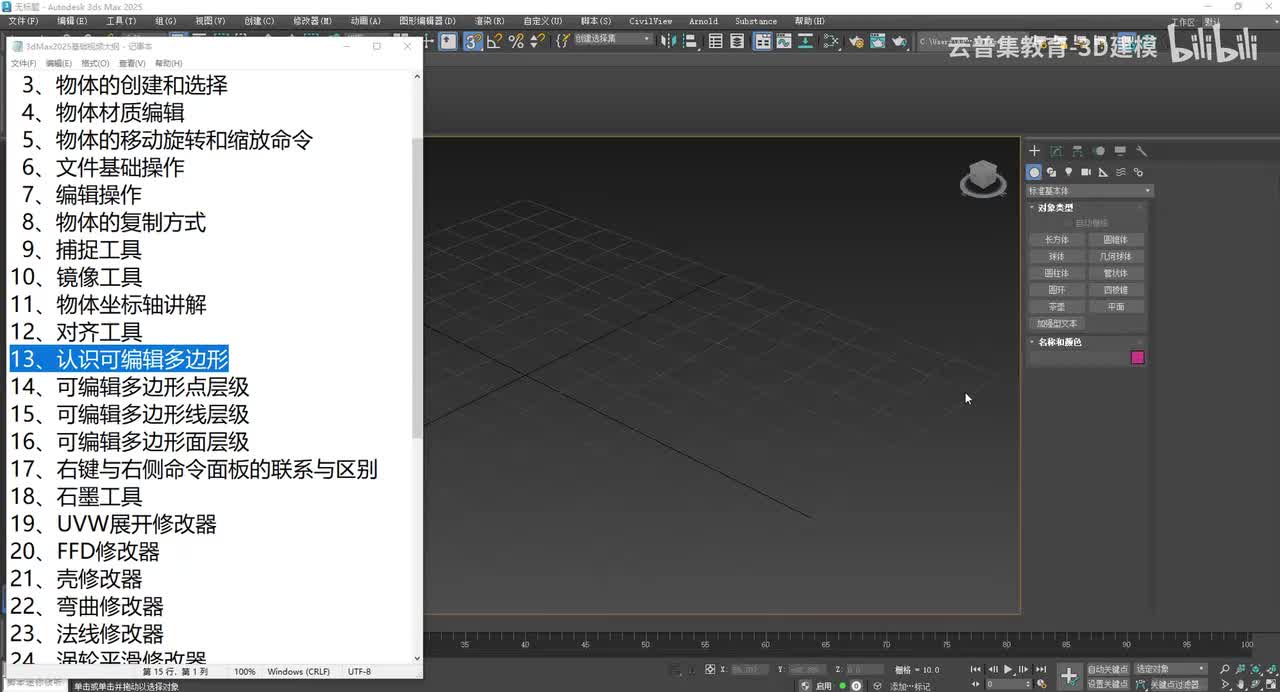
Task: Select the Cameras category icon
Action: (x=1086, y=172)
